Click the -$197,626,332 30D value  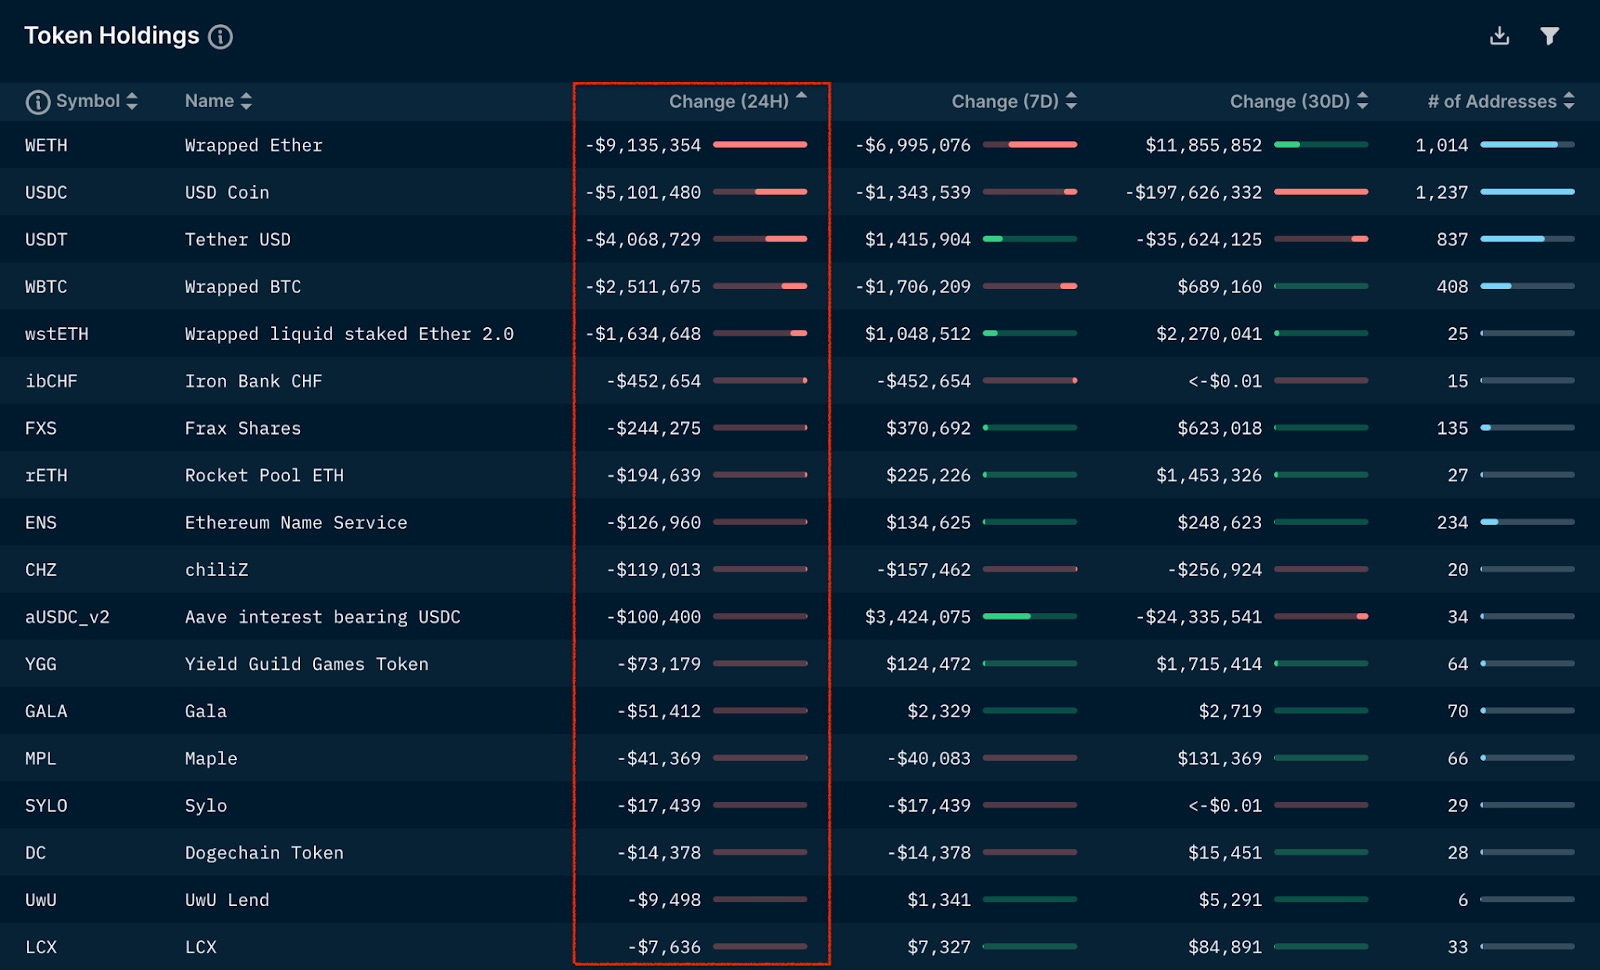(x=1194, y=193)
